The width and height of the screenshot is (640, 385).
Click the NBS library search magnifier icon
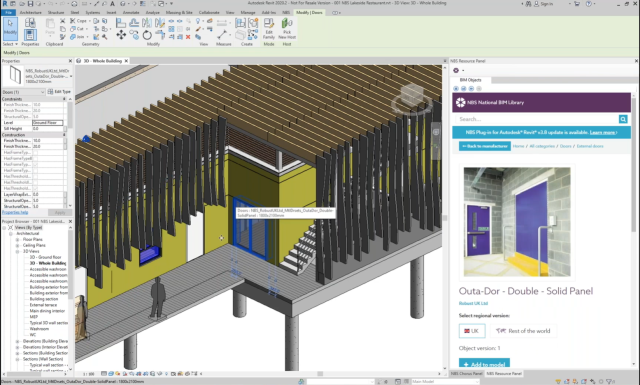point(623,119)
